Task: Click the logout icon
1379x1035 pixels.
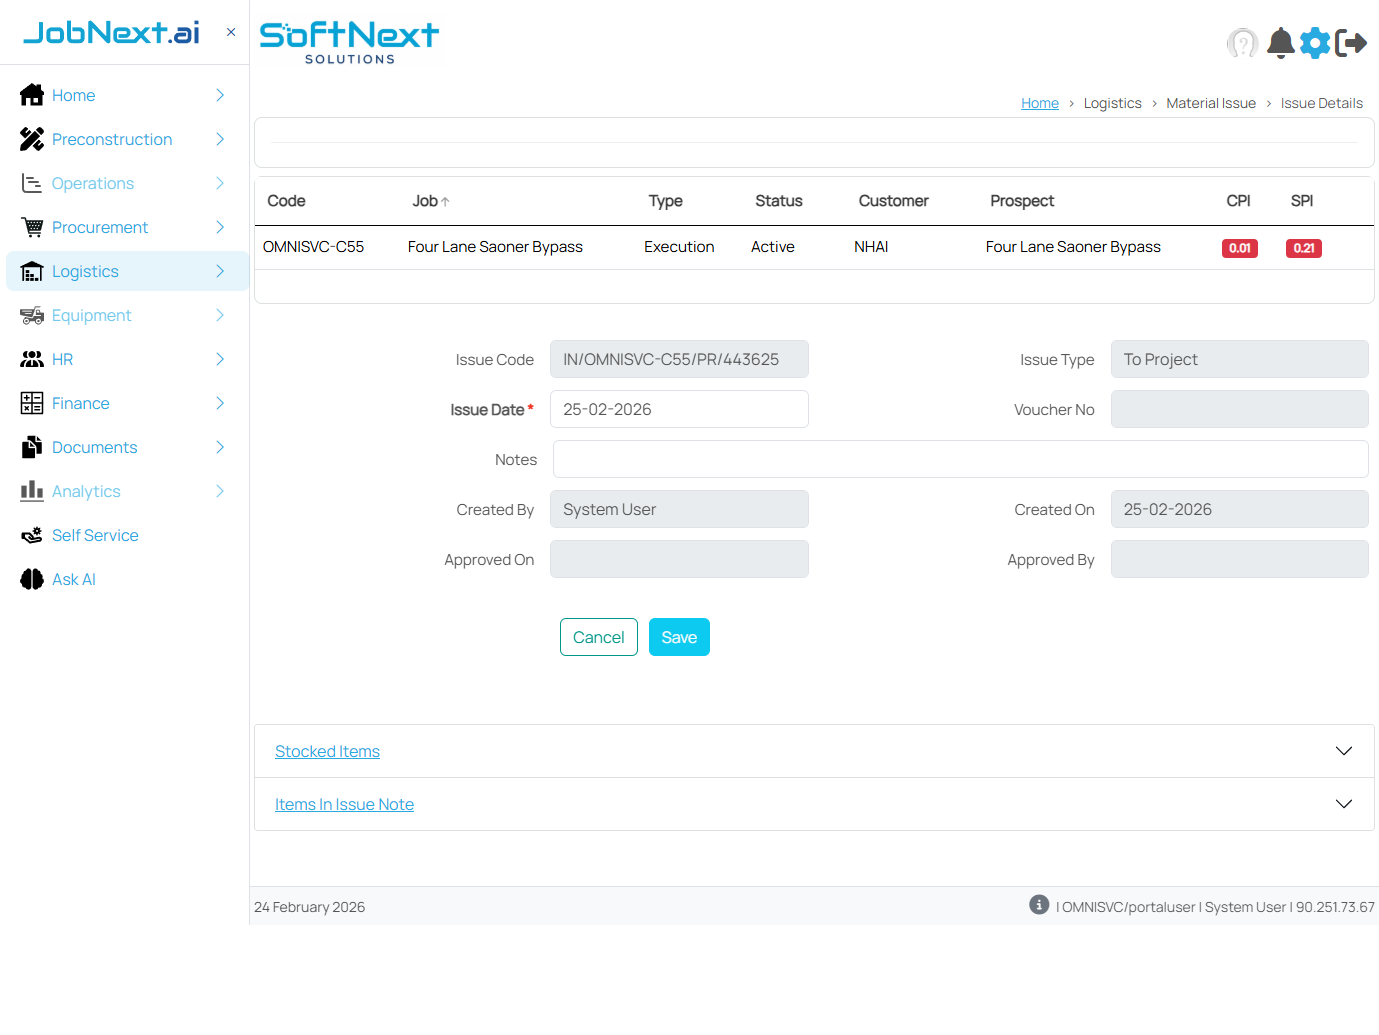Action: (1352, 43)
